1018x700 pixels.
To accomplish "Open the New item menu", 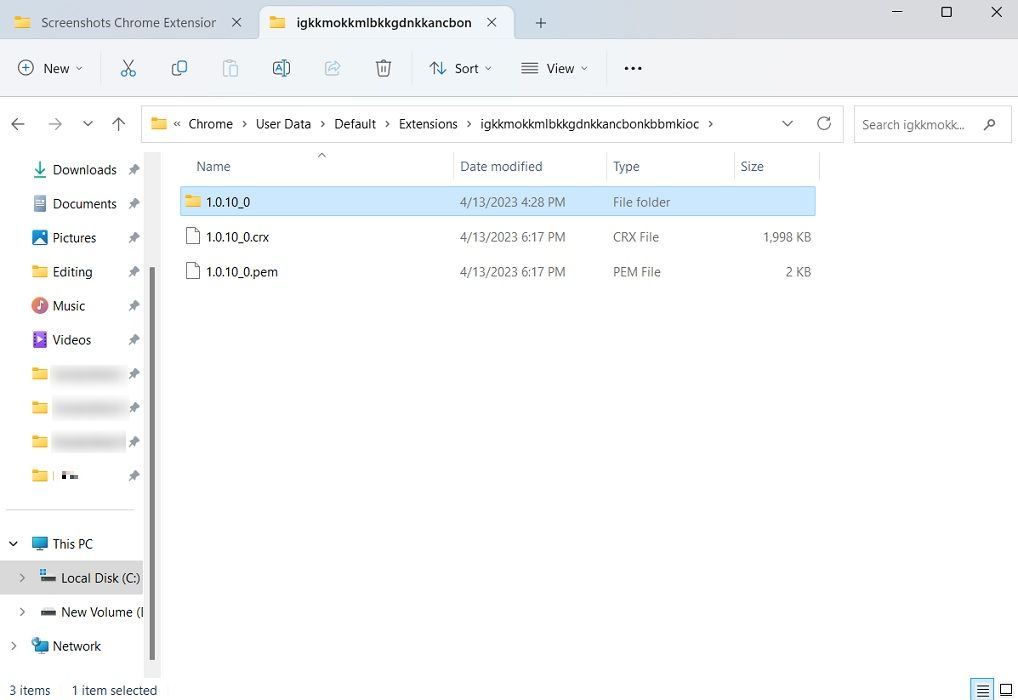I will 50,68.
